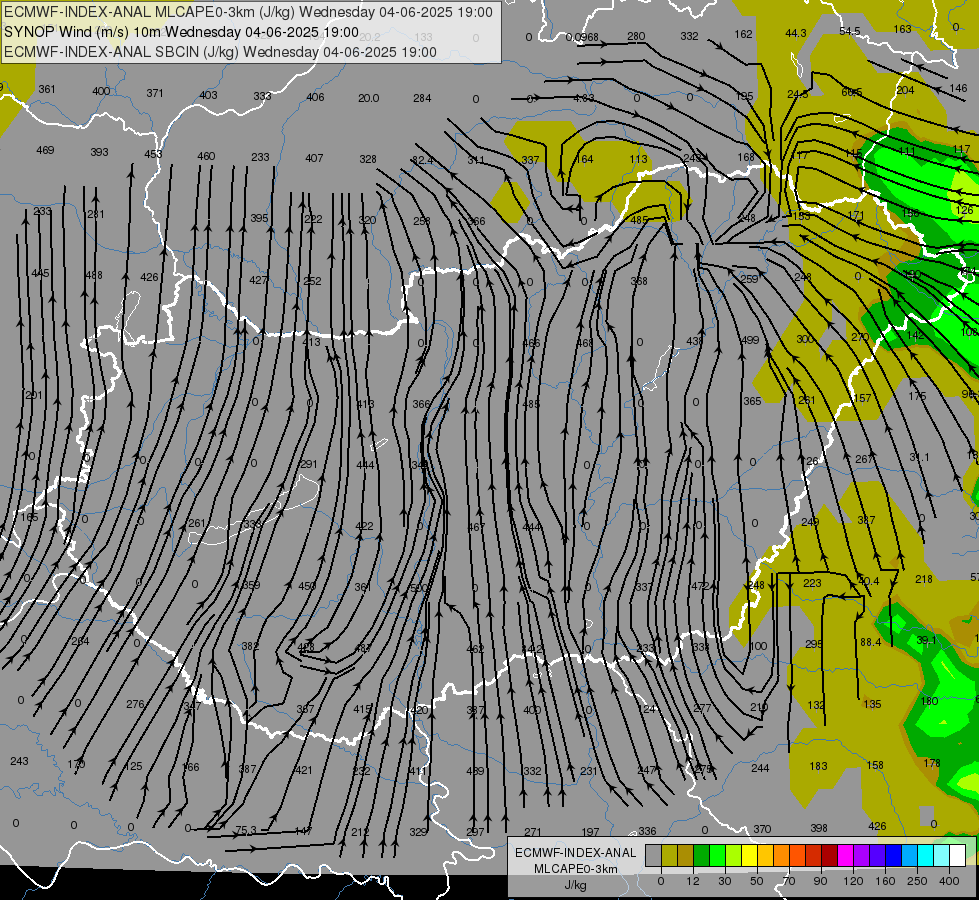Click the legend tick label '160'
Screen dimensions: 979x900
pyautogui.click(x=885, y=881)
